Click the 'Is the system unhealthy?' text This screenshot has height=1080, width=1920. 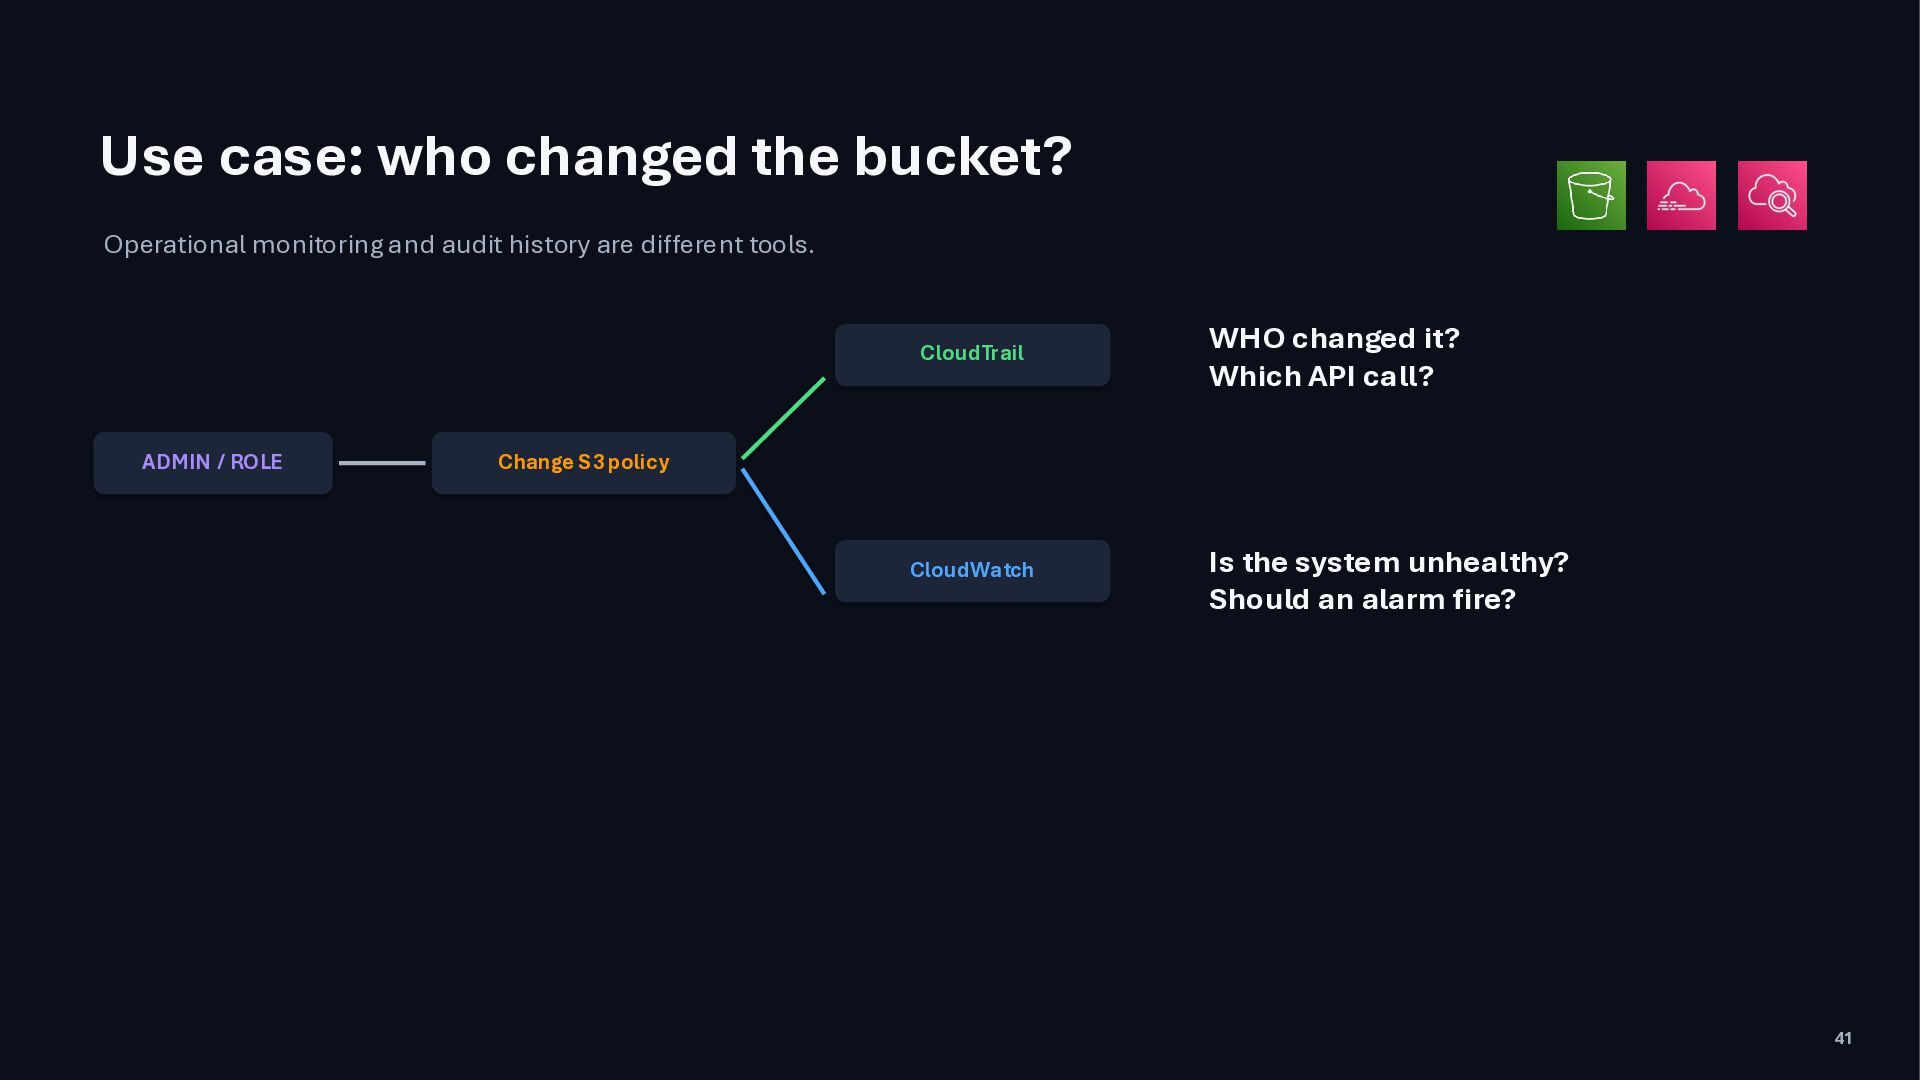click(1389, 562)
